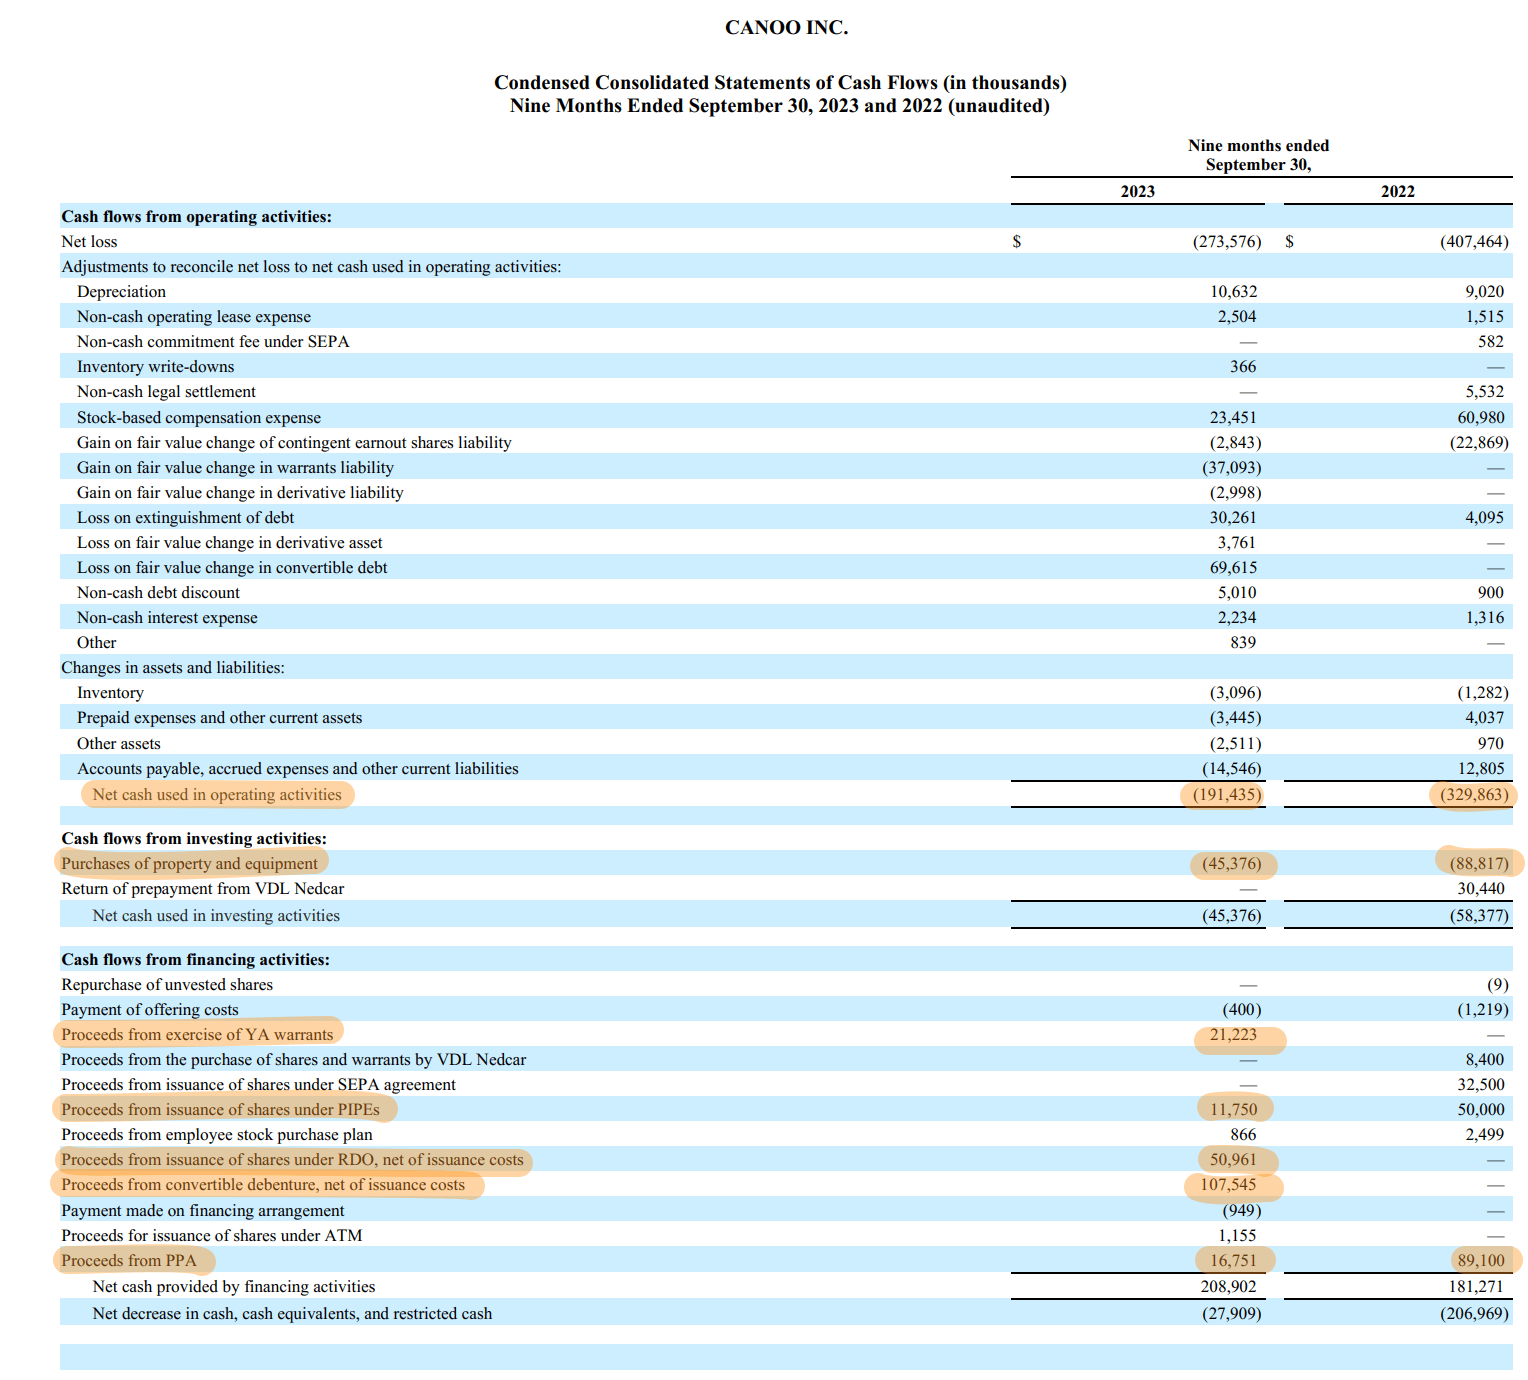1528x1380 pixels.
Task: Click highlighted 2022 PPA proceeds value 89,100
Action: (1480, 1261)
